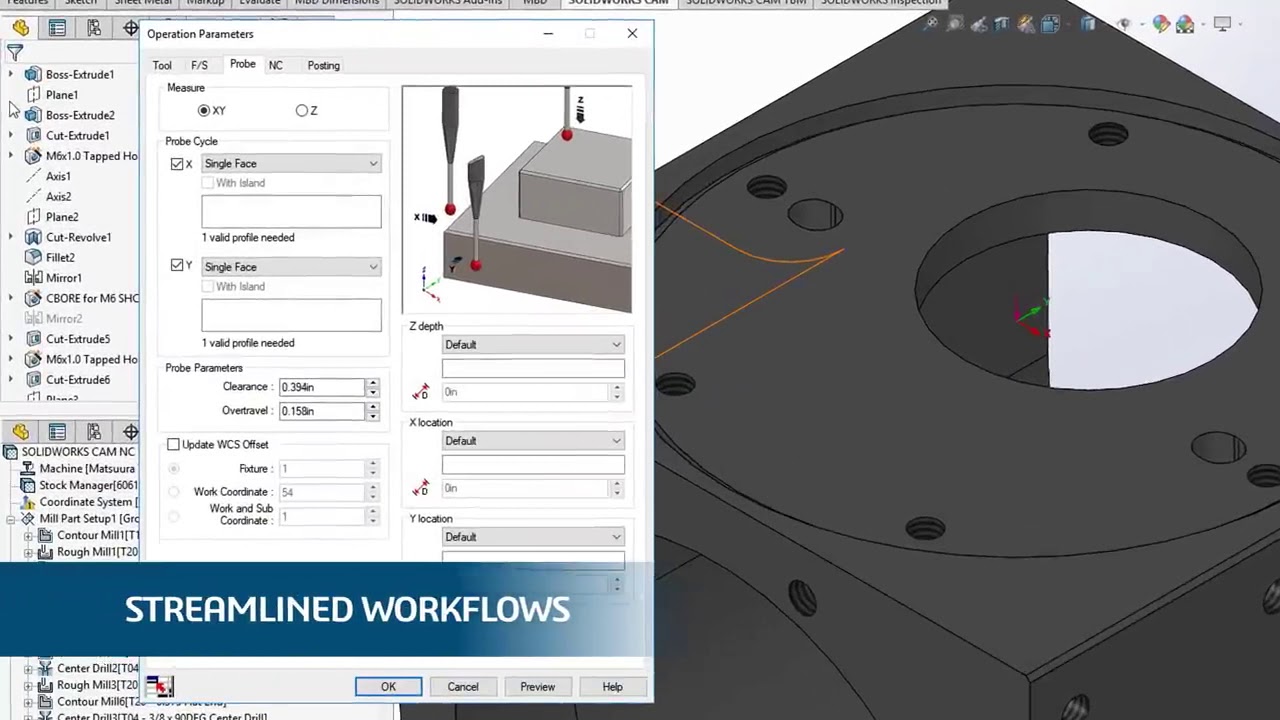Decrease the Overtravel value with down arrow
The height and width of the screenshot is (720, 1280).
373,416
